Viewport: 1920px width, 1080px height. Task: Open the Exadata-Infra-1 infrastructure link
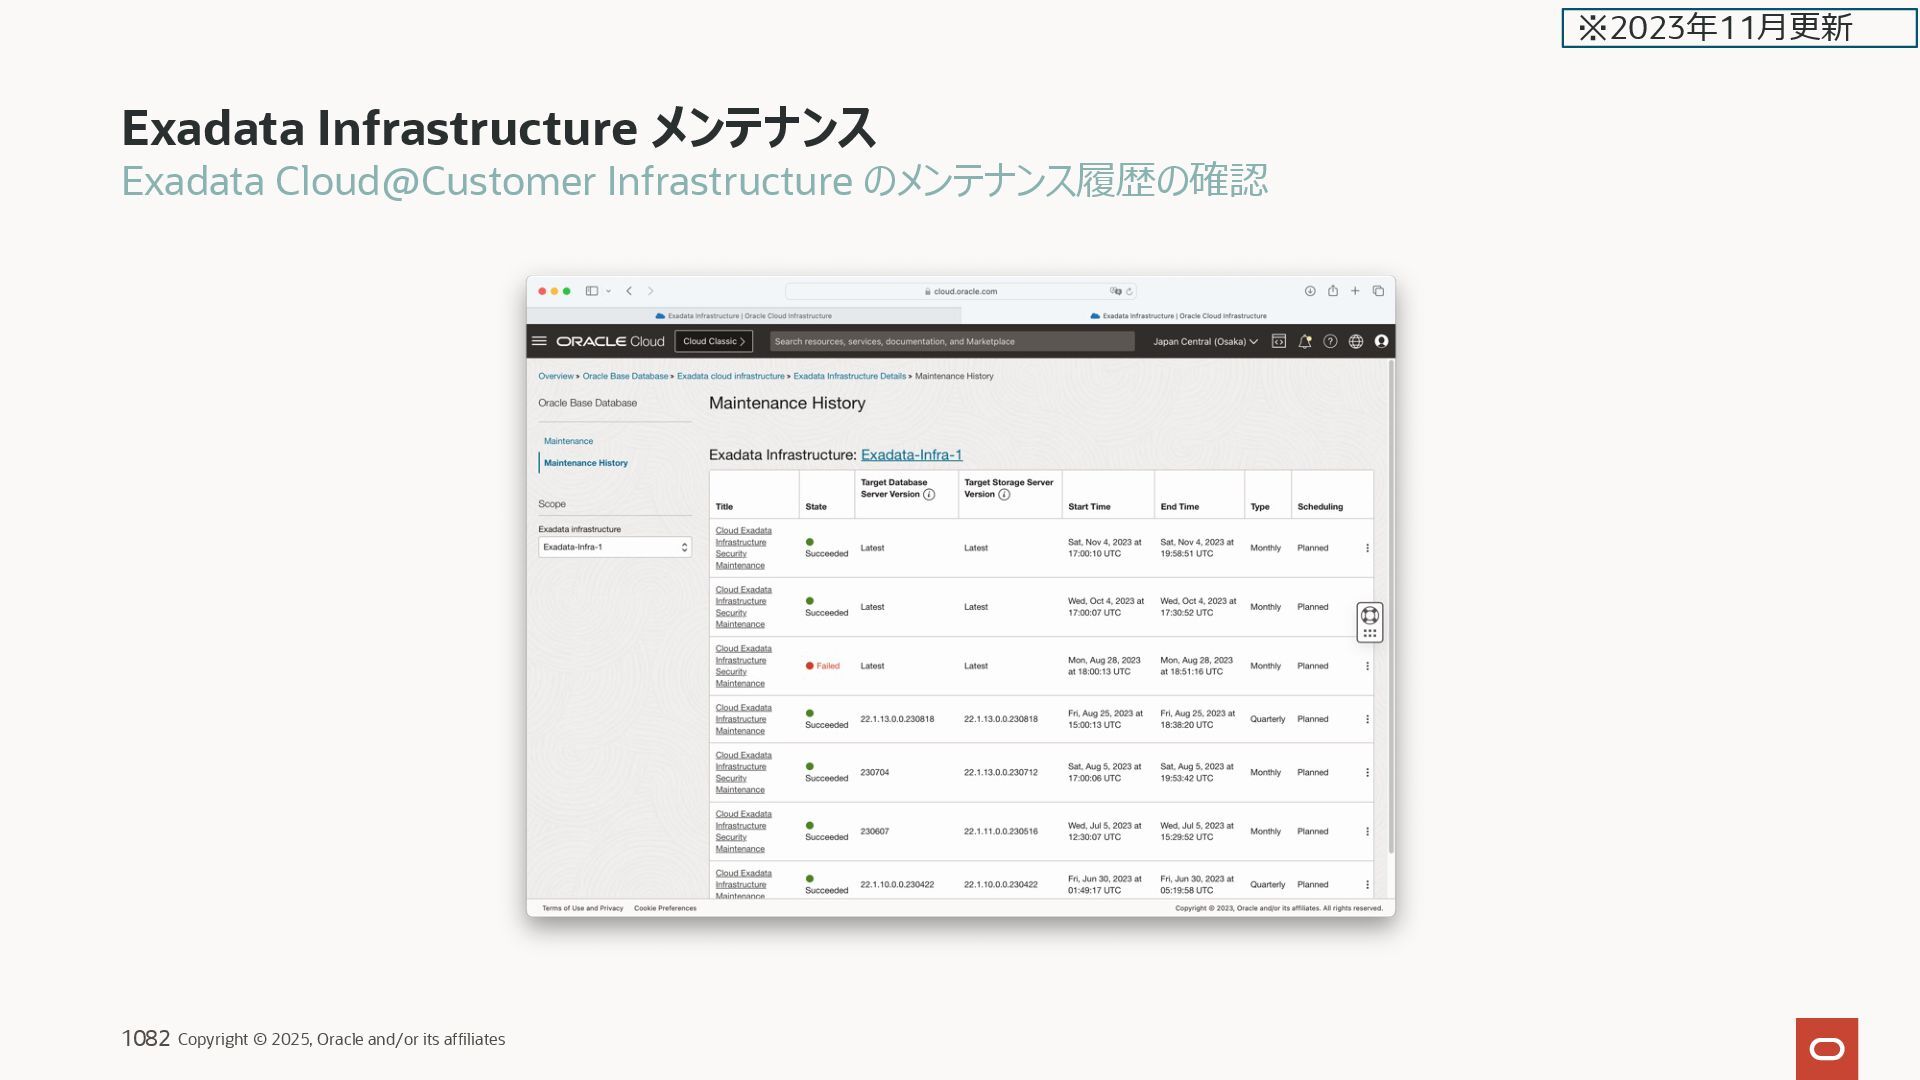pyautogui.click(x=911, y=455)
